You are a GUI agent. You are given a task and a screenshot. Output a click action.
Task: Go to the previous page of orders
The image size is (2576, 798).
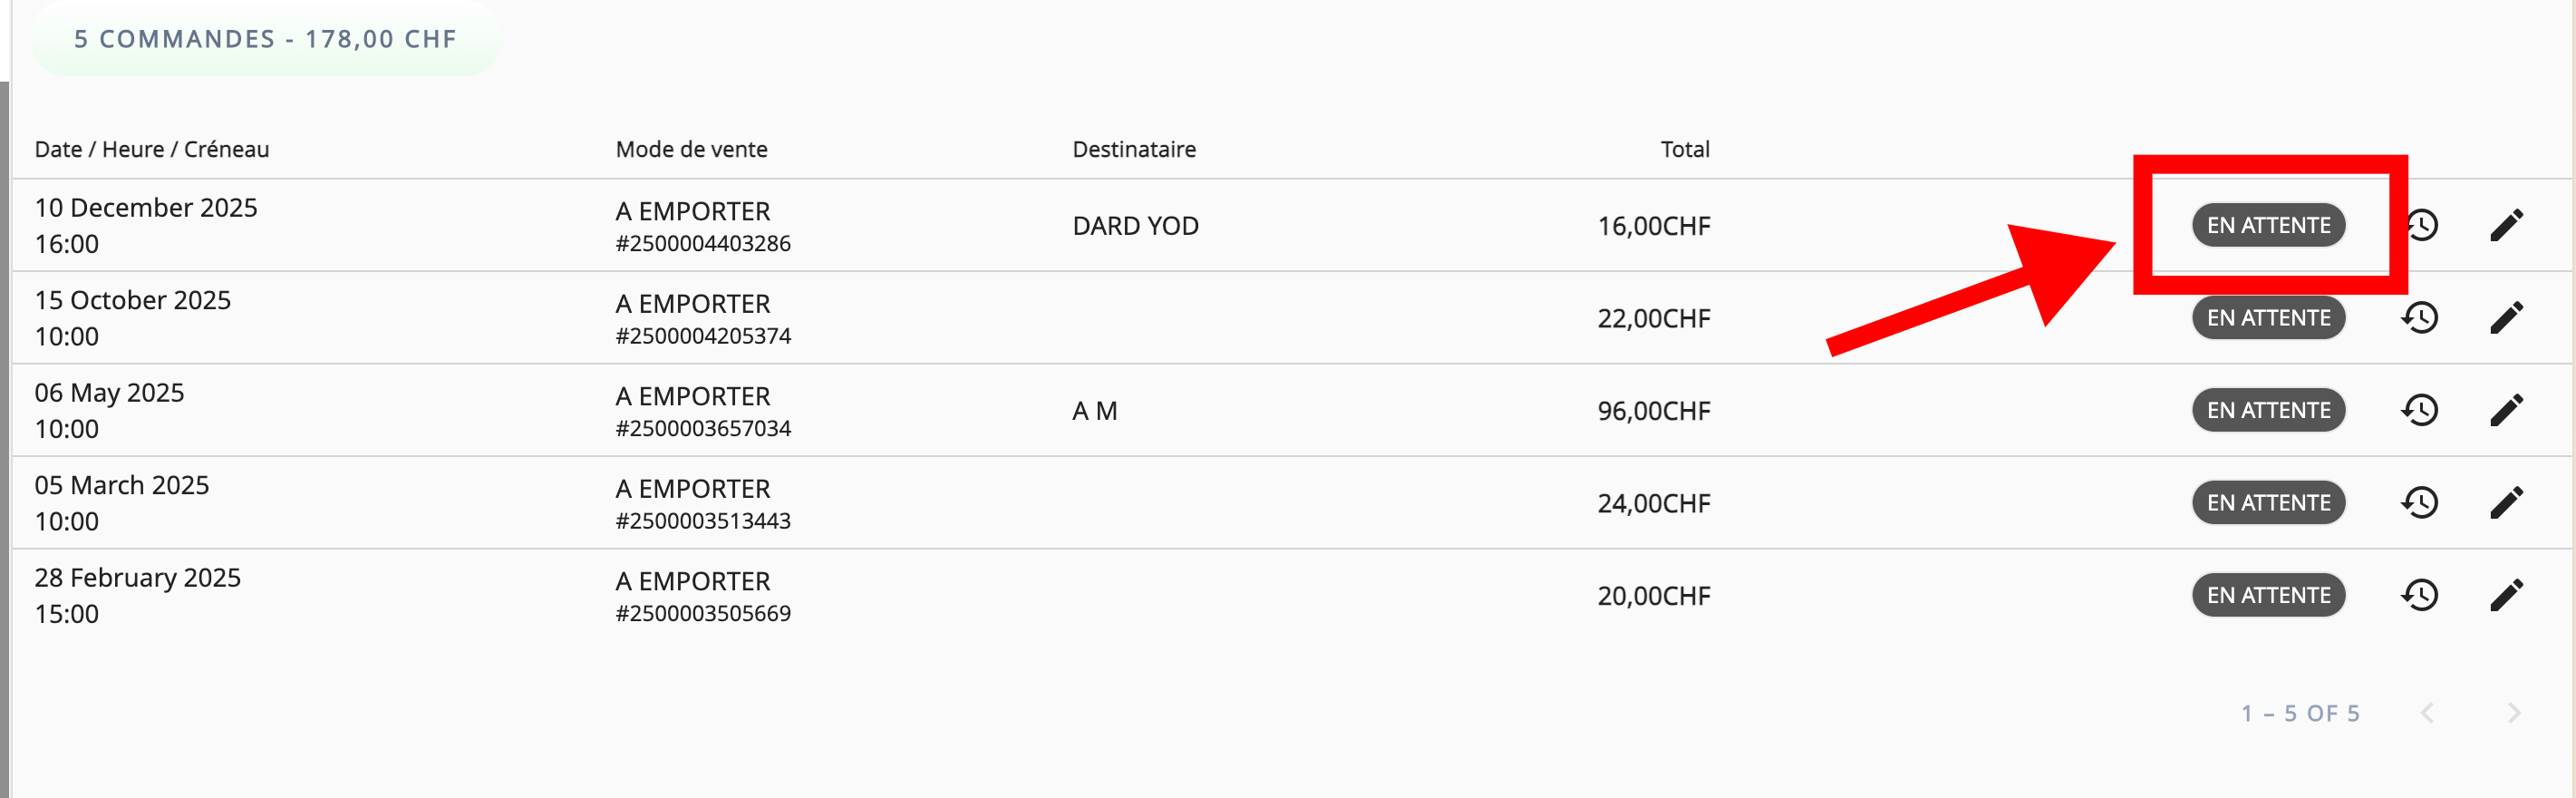[x=2427, y=713]
